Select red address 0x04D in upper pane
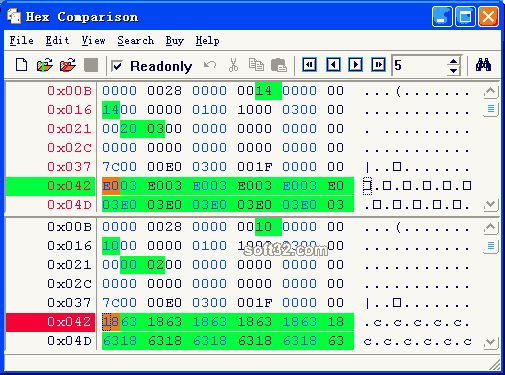This screenshot has height=375, width=505. tap(69, 205)
